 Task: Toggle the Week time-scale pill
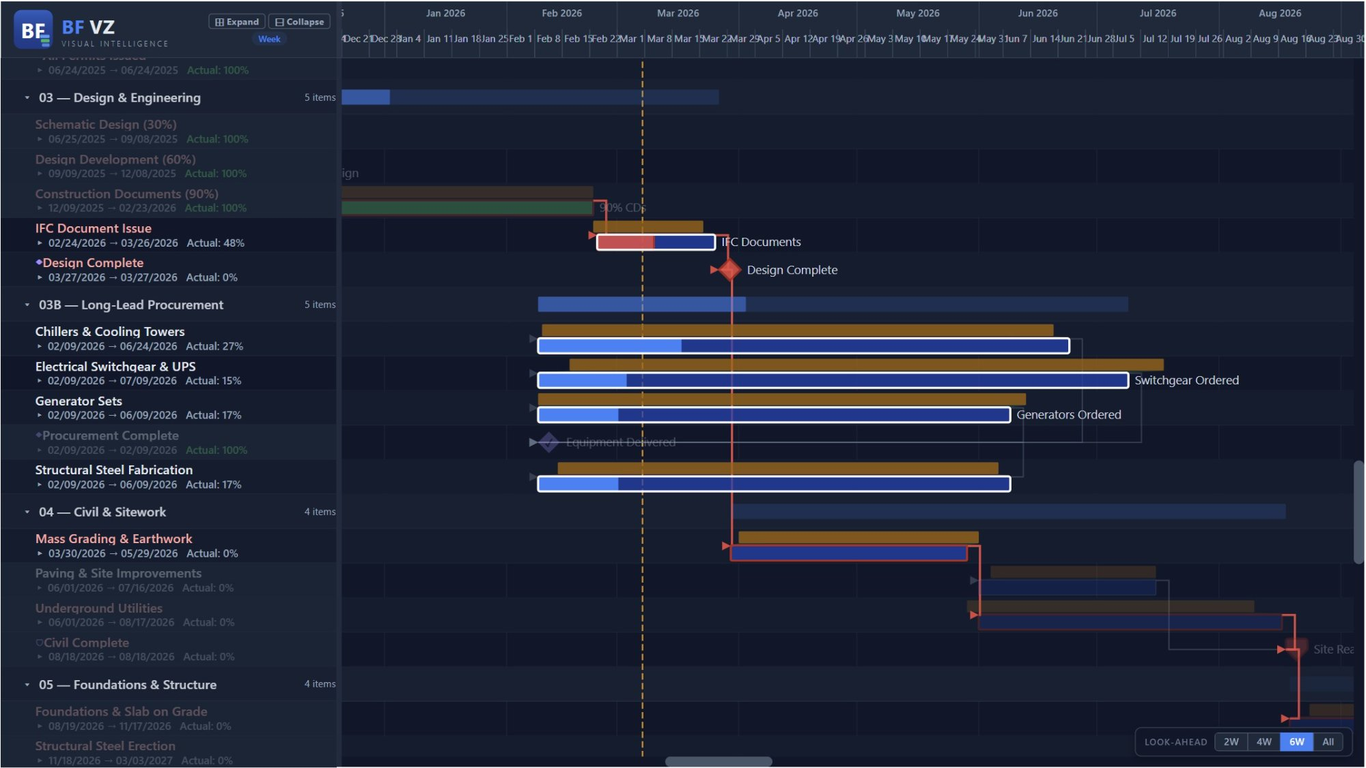(269, 38)
